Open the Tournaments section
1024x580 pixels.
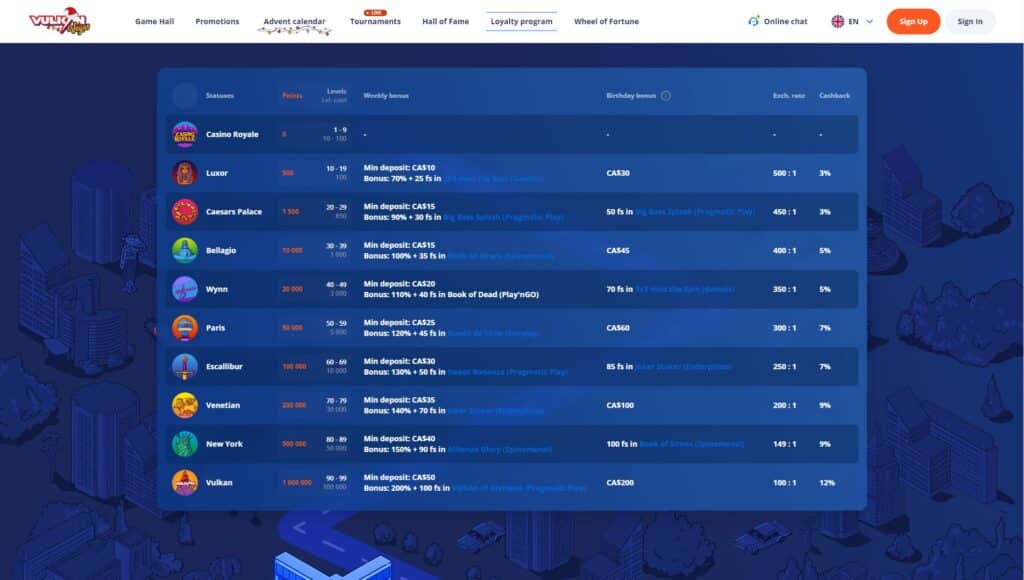point(376,22)
